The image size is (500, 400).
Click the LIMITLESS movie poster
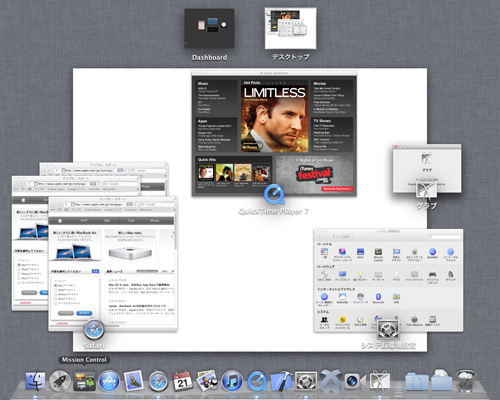pos(274,119)
